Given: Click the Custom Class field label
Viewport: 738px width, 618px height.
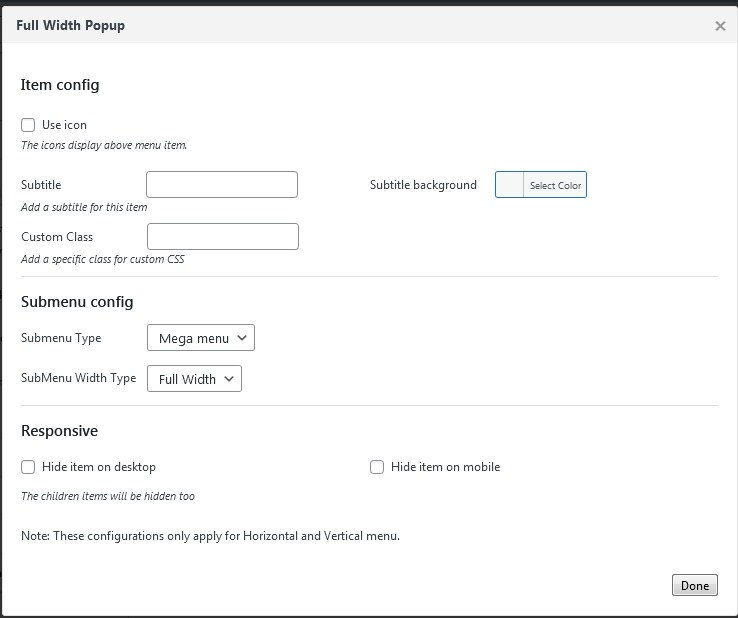Looking at the screenshot, I should [x=57, y=237].
